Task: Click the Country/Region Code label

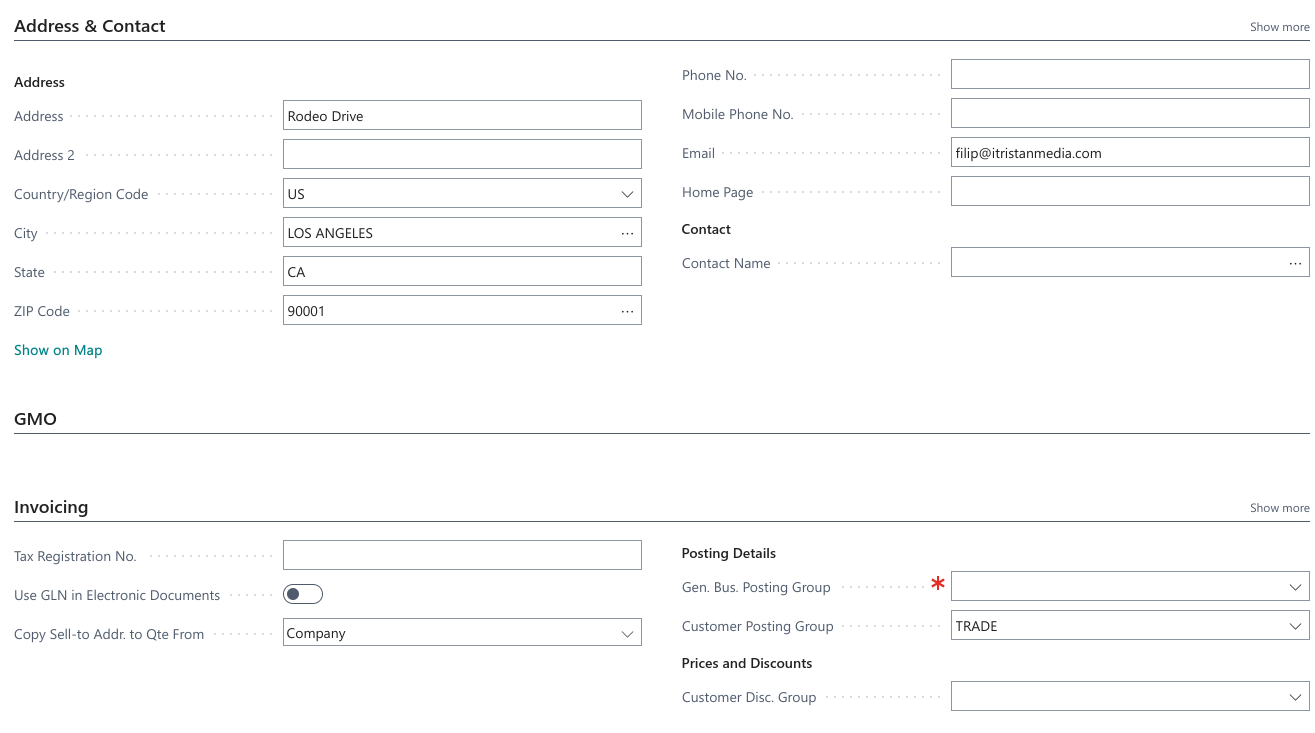Action: pyautogui.click(x=81, y=194)
